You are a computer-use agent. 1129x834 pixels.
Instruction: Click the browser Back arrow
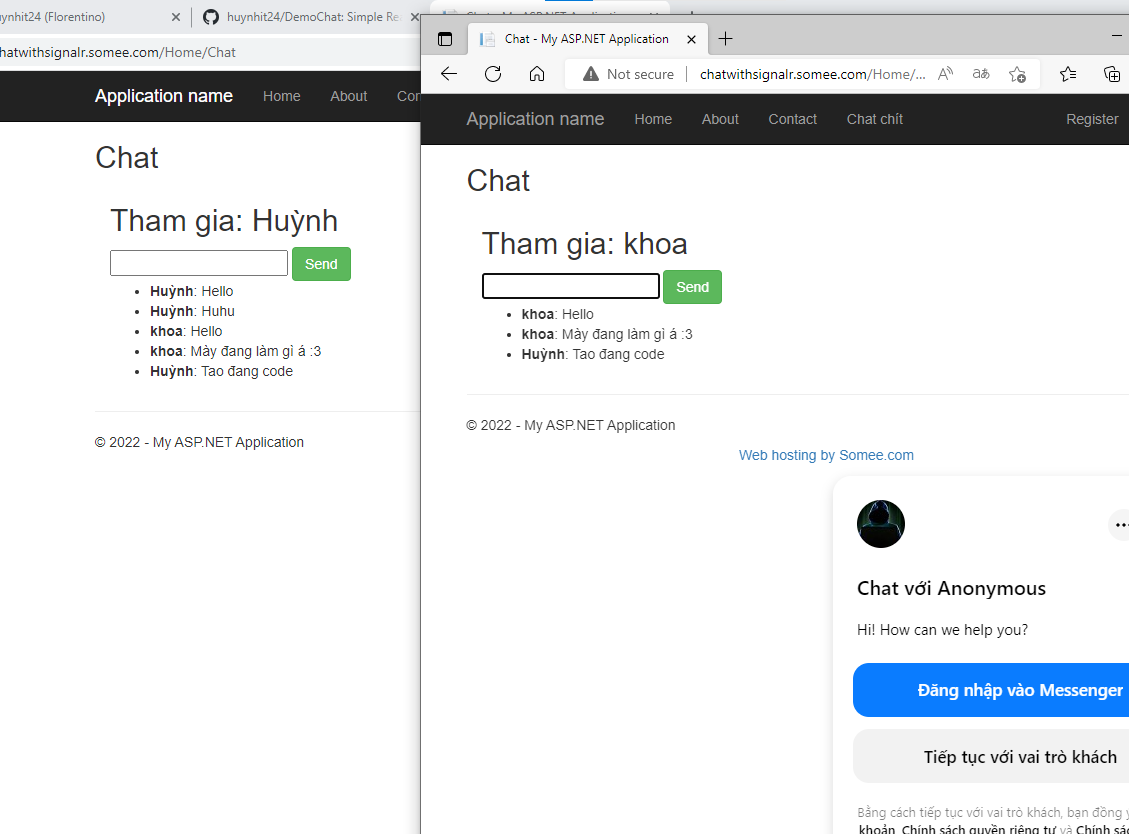coord(447,73)
